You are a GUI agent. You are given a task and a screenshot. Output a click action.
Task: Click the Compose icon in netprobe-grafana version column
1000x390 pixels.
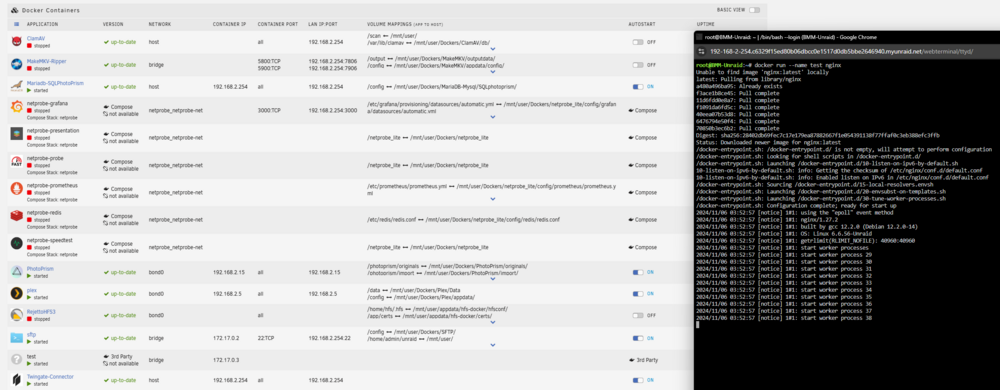(x=106, y=108)
